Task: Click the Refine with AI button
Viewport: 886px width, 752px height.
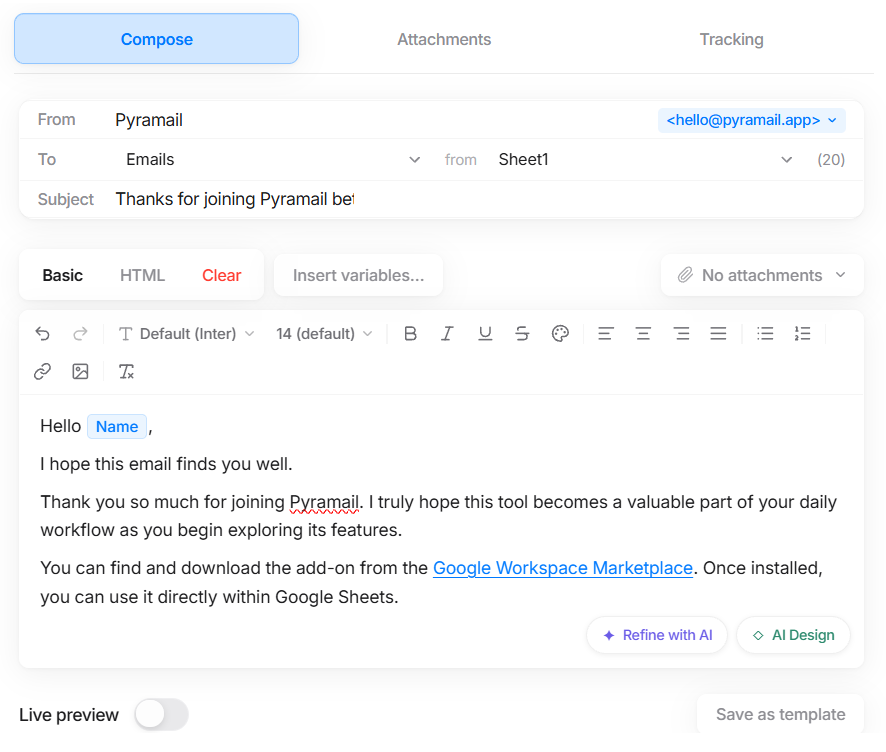Action: [x=657, y=635]
